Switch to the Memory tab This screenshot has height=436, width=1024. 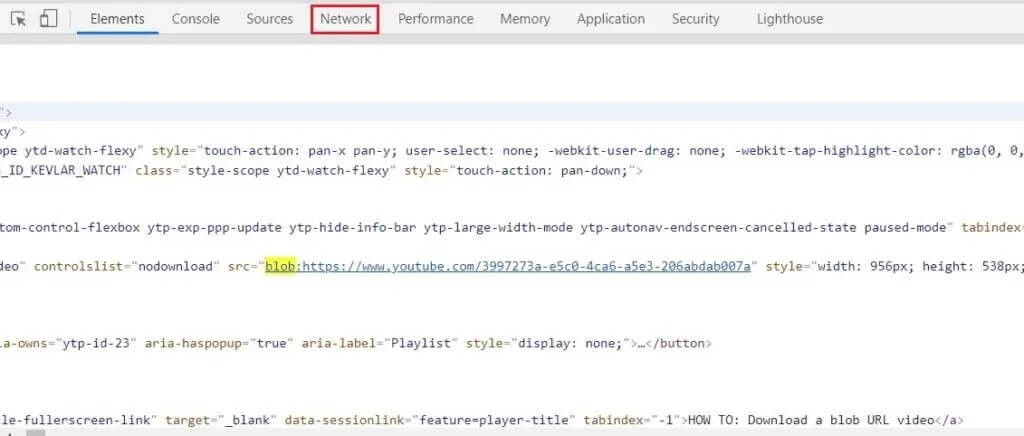(525, 19)
